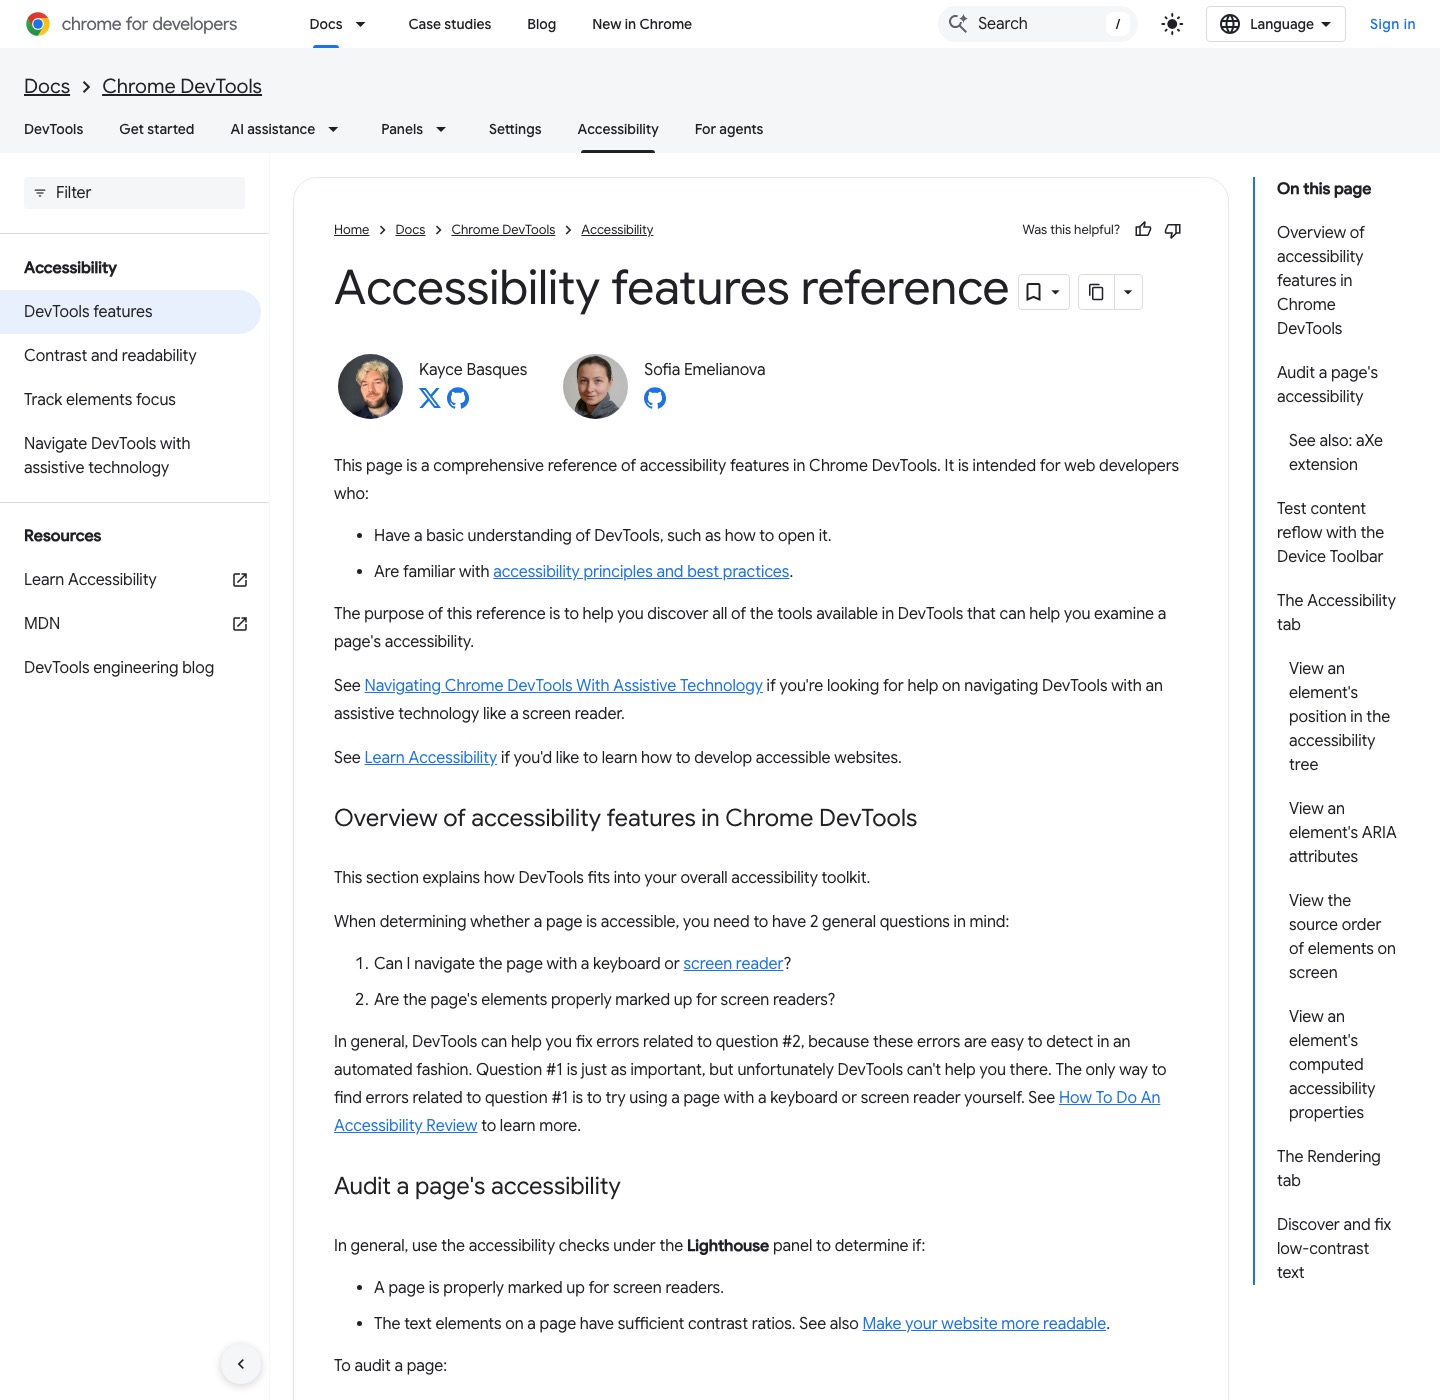Open accessibility principles and best practices link

click(x=641, y=572)
